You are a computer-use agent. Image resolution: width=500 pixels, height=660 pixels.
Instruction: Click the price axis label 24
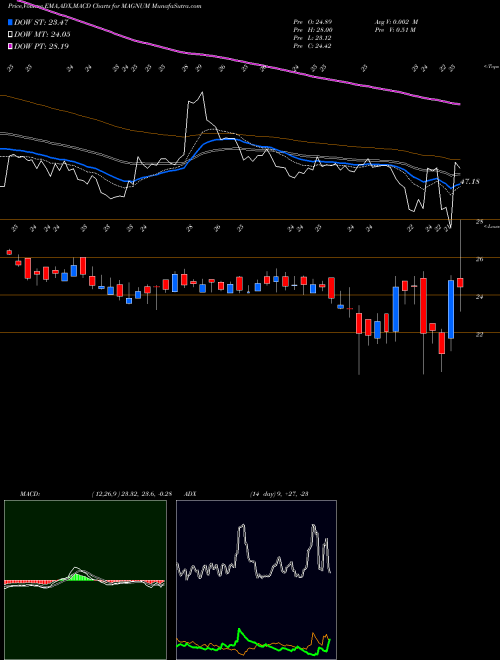pyautogui.click(x=479, y=297)
